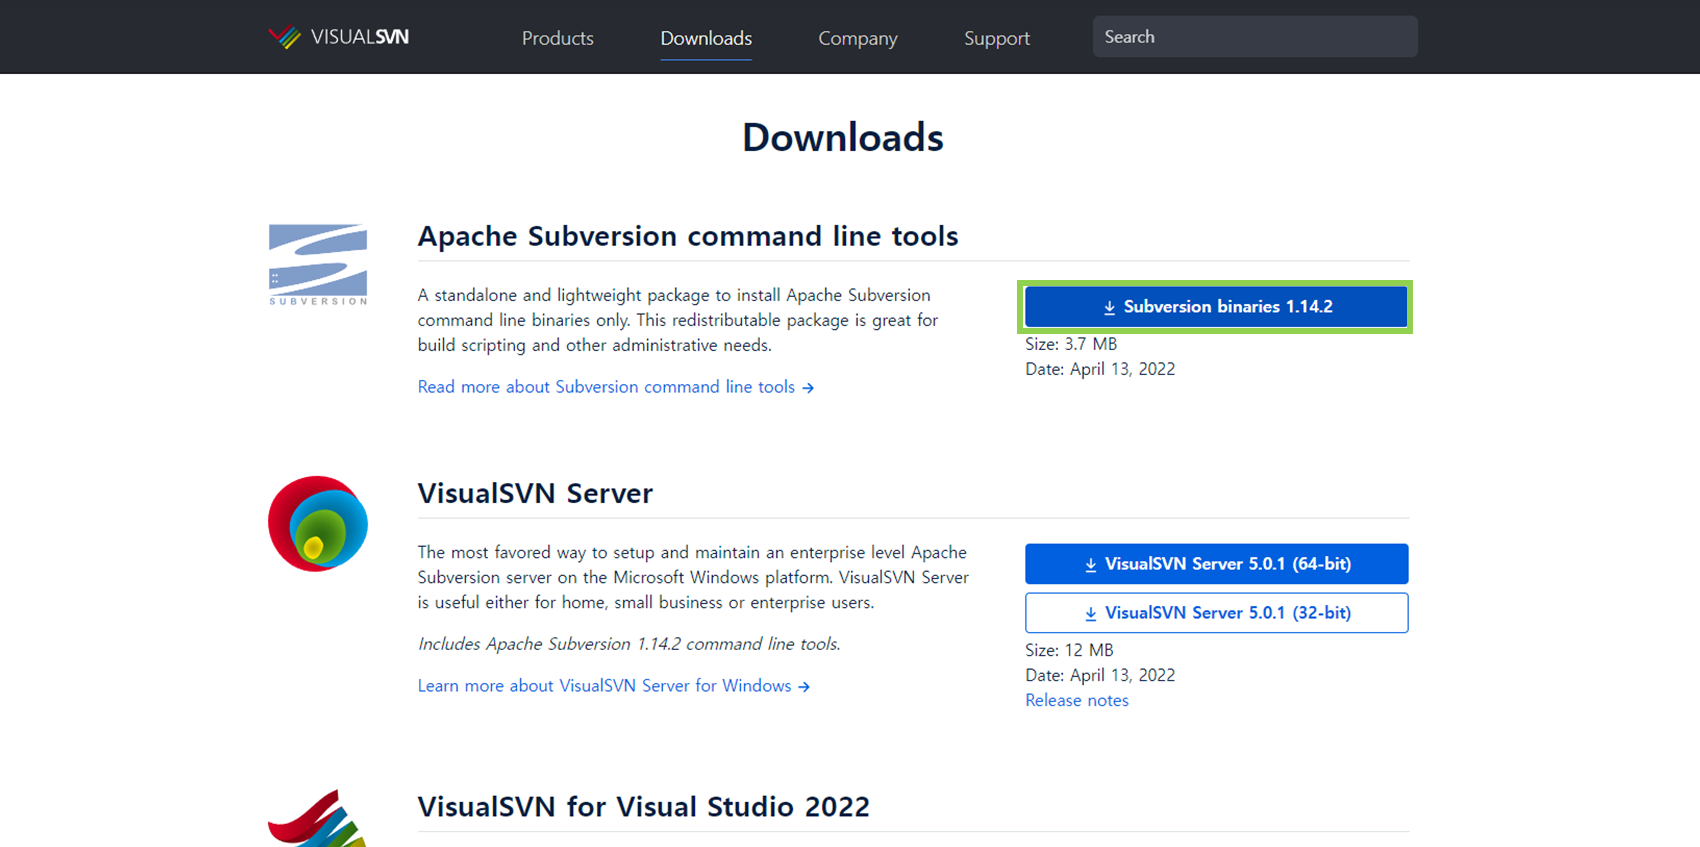Click the main 'Downloads' page title
This screenshot has height=847, width=1700.
pyautogui.click(x=843, y=137)
